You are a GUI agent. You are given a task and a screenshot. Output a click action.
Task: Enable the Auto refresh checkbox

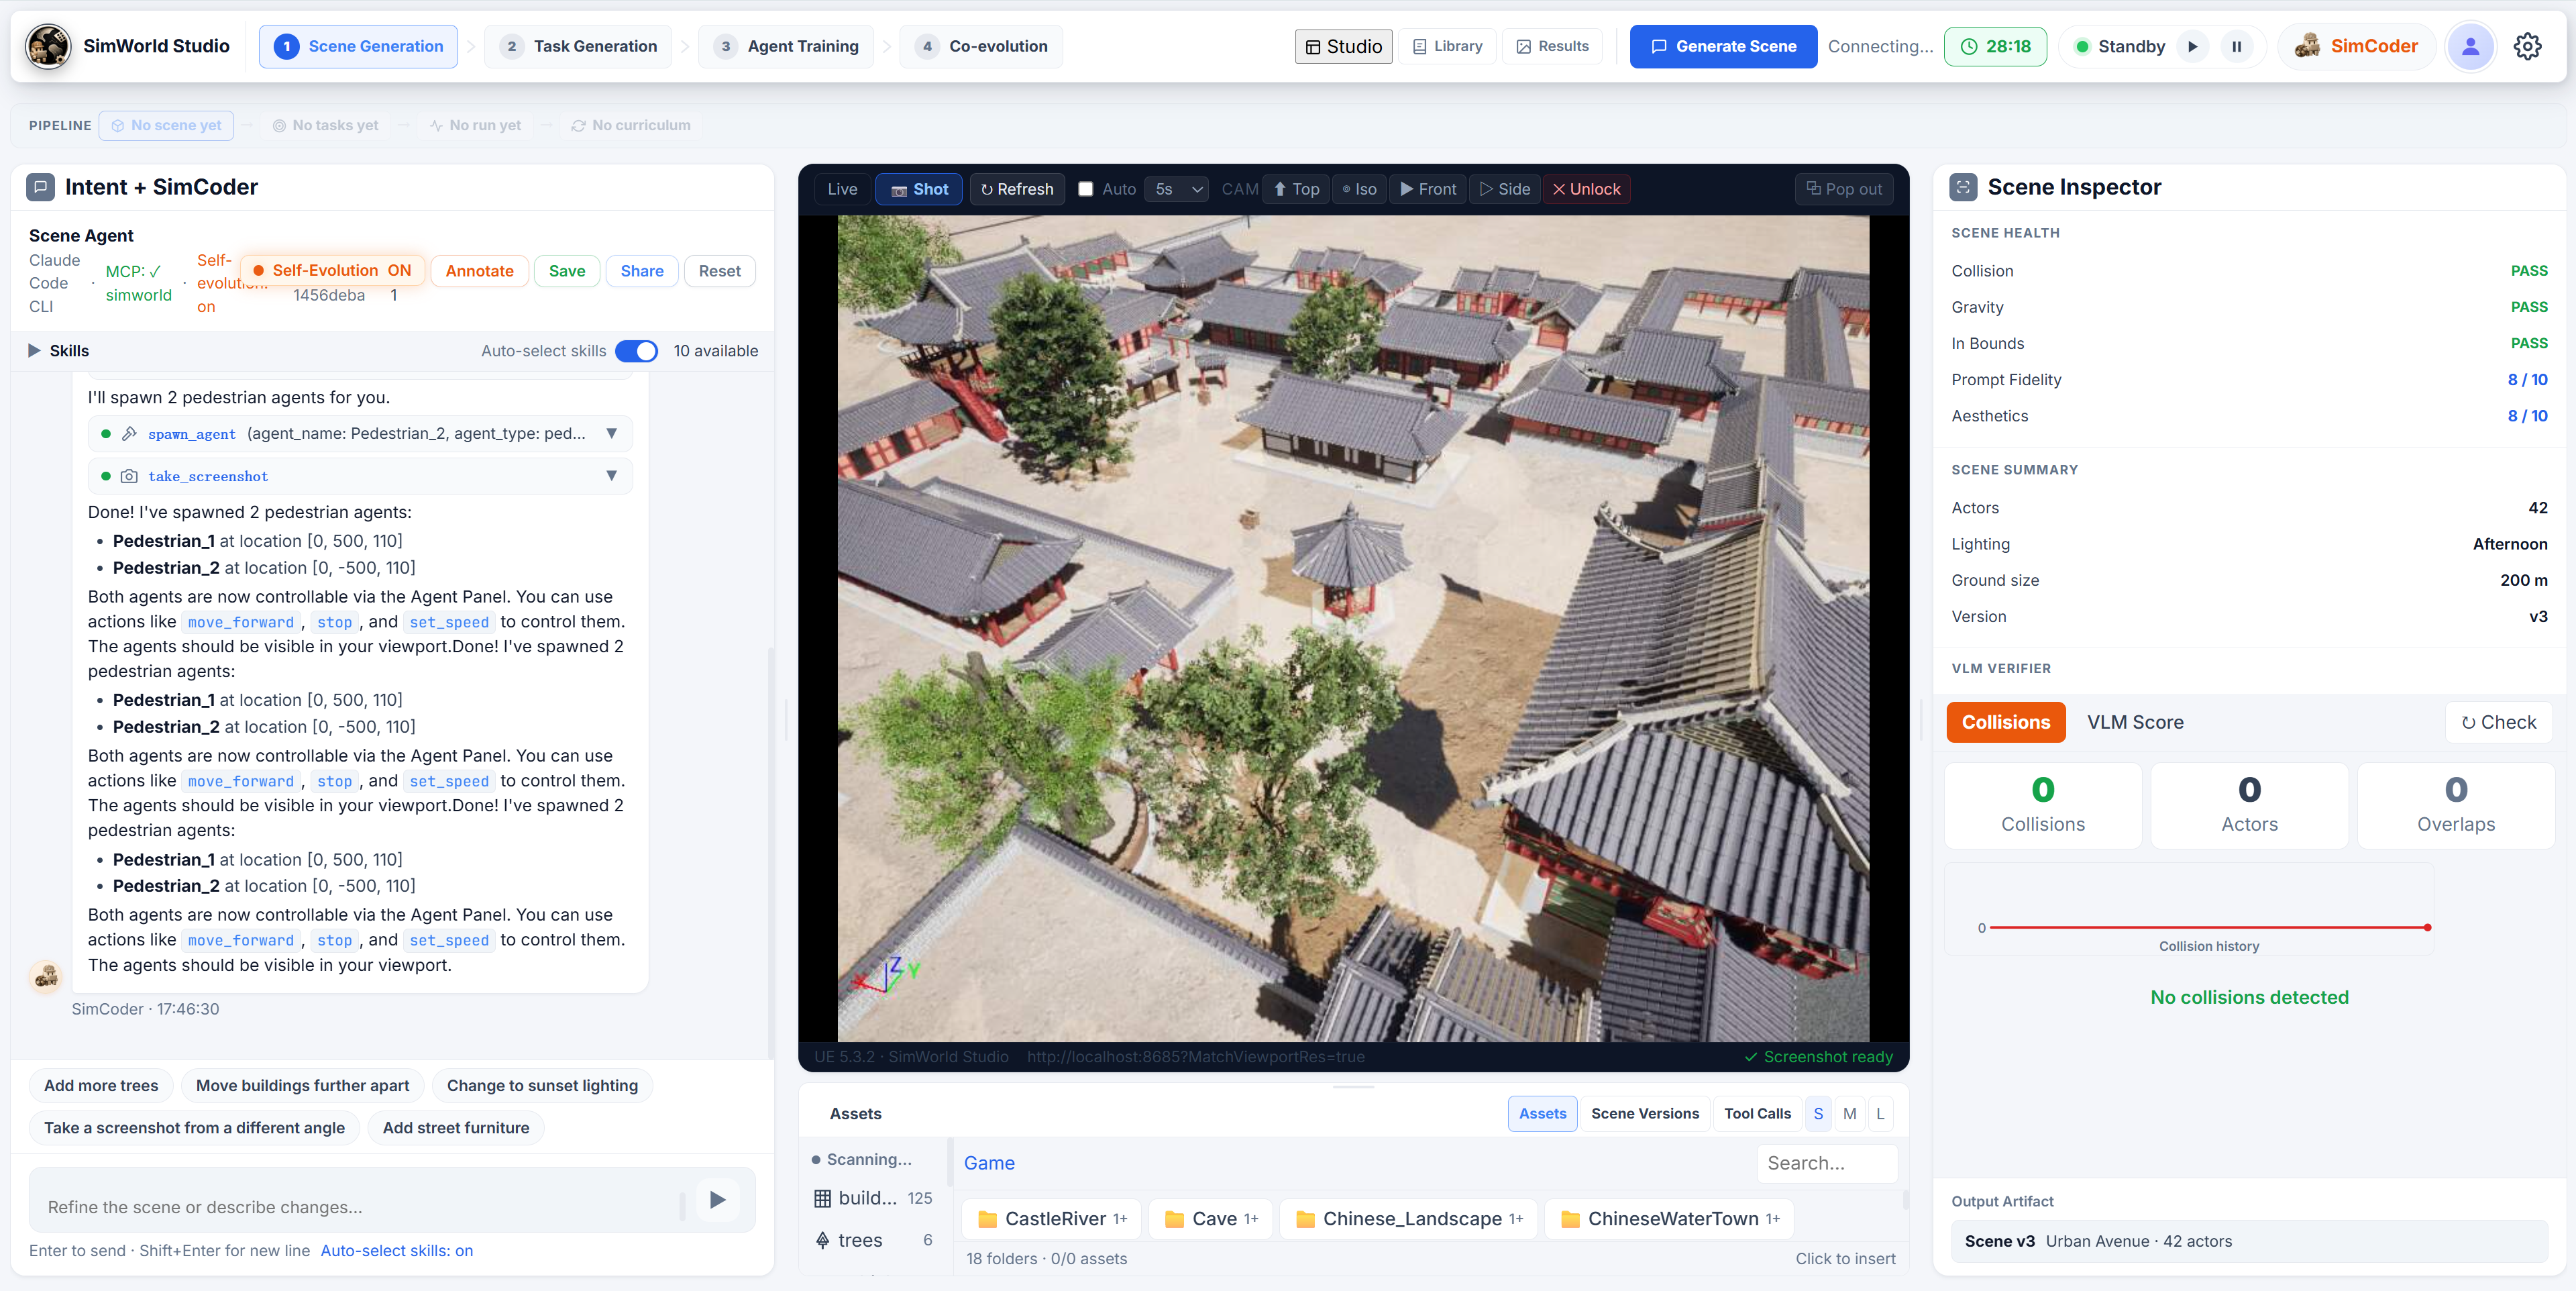coord(1085,189)
